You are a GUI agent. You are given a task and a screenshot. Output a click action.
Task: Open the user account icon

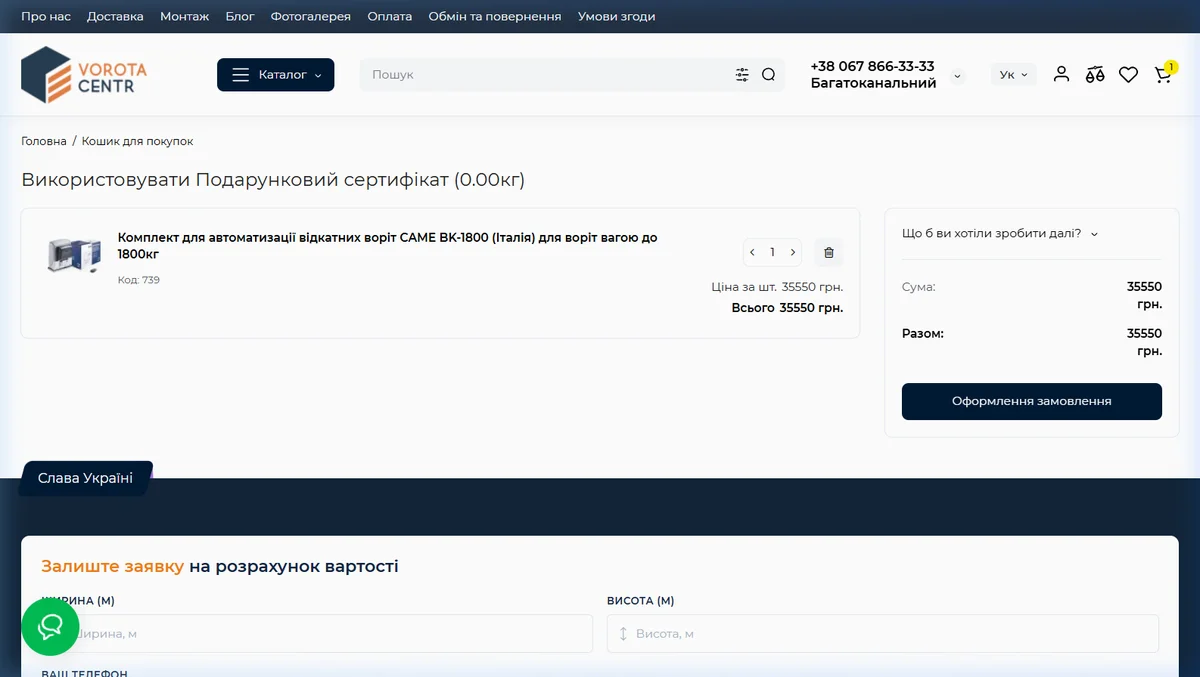(1062, 74)
